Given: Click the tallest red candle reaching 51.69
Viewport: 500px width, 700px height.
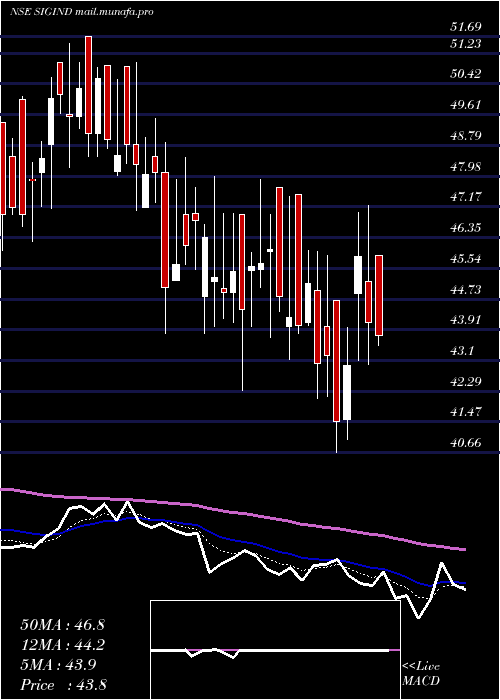Looking at the screenshot, I should (x=88, y=85).
